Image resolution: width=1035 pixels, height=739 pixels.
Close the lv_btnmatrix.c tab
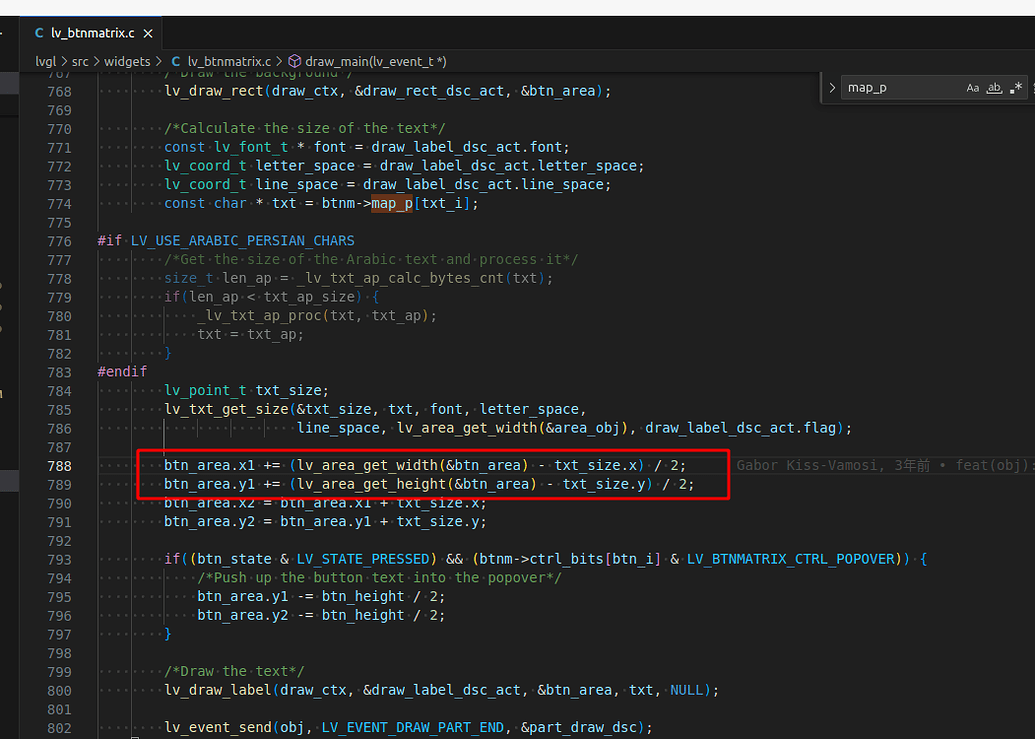[147, 32]
